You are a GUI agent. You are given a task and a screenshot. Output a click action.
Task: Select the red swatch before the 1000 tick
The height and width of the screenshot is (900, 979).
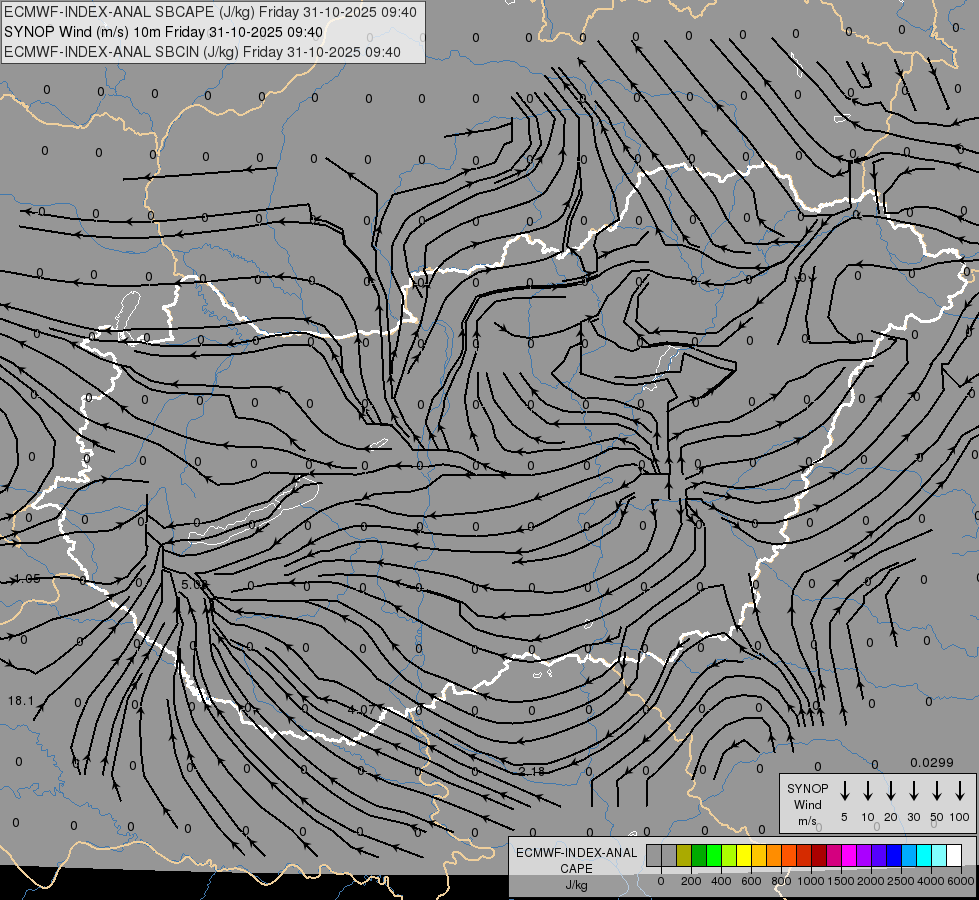804,855
